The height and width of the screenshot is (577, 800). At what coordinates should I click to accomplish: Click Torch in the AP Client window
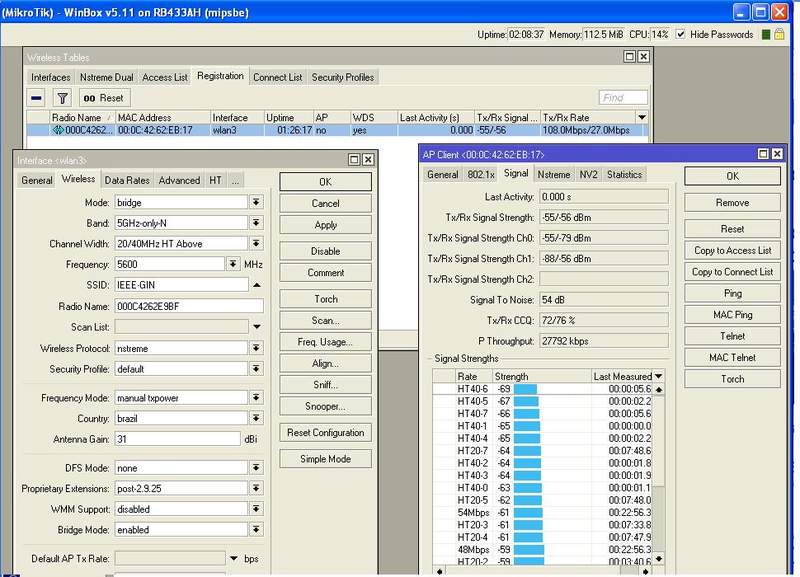pyautogui.click(x=732, y=379)
